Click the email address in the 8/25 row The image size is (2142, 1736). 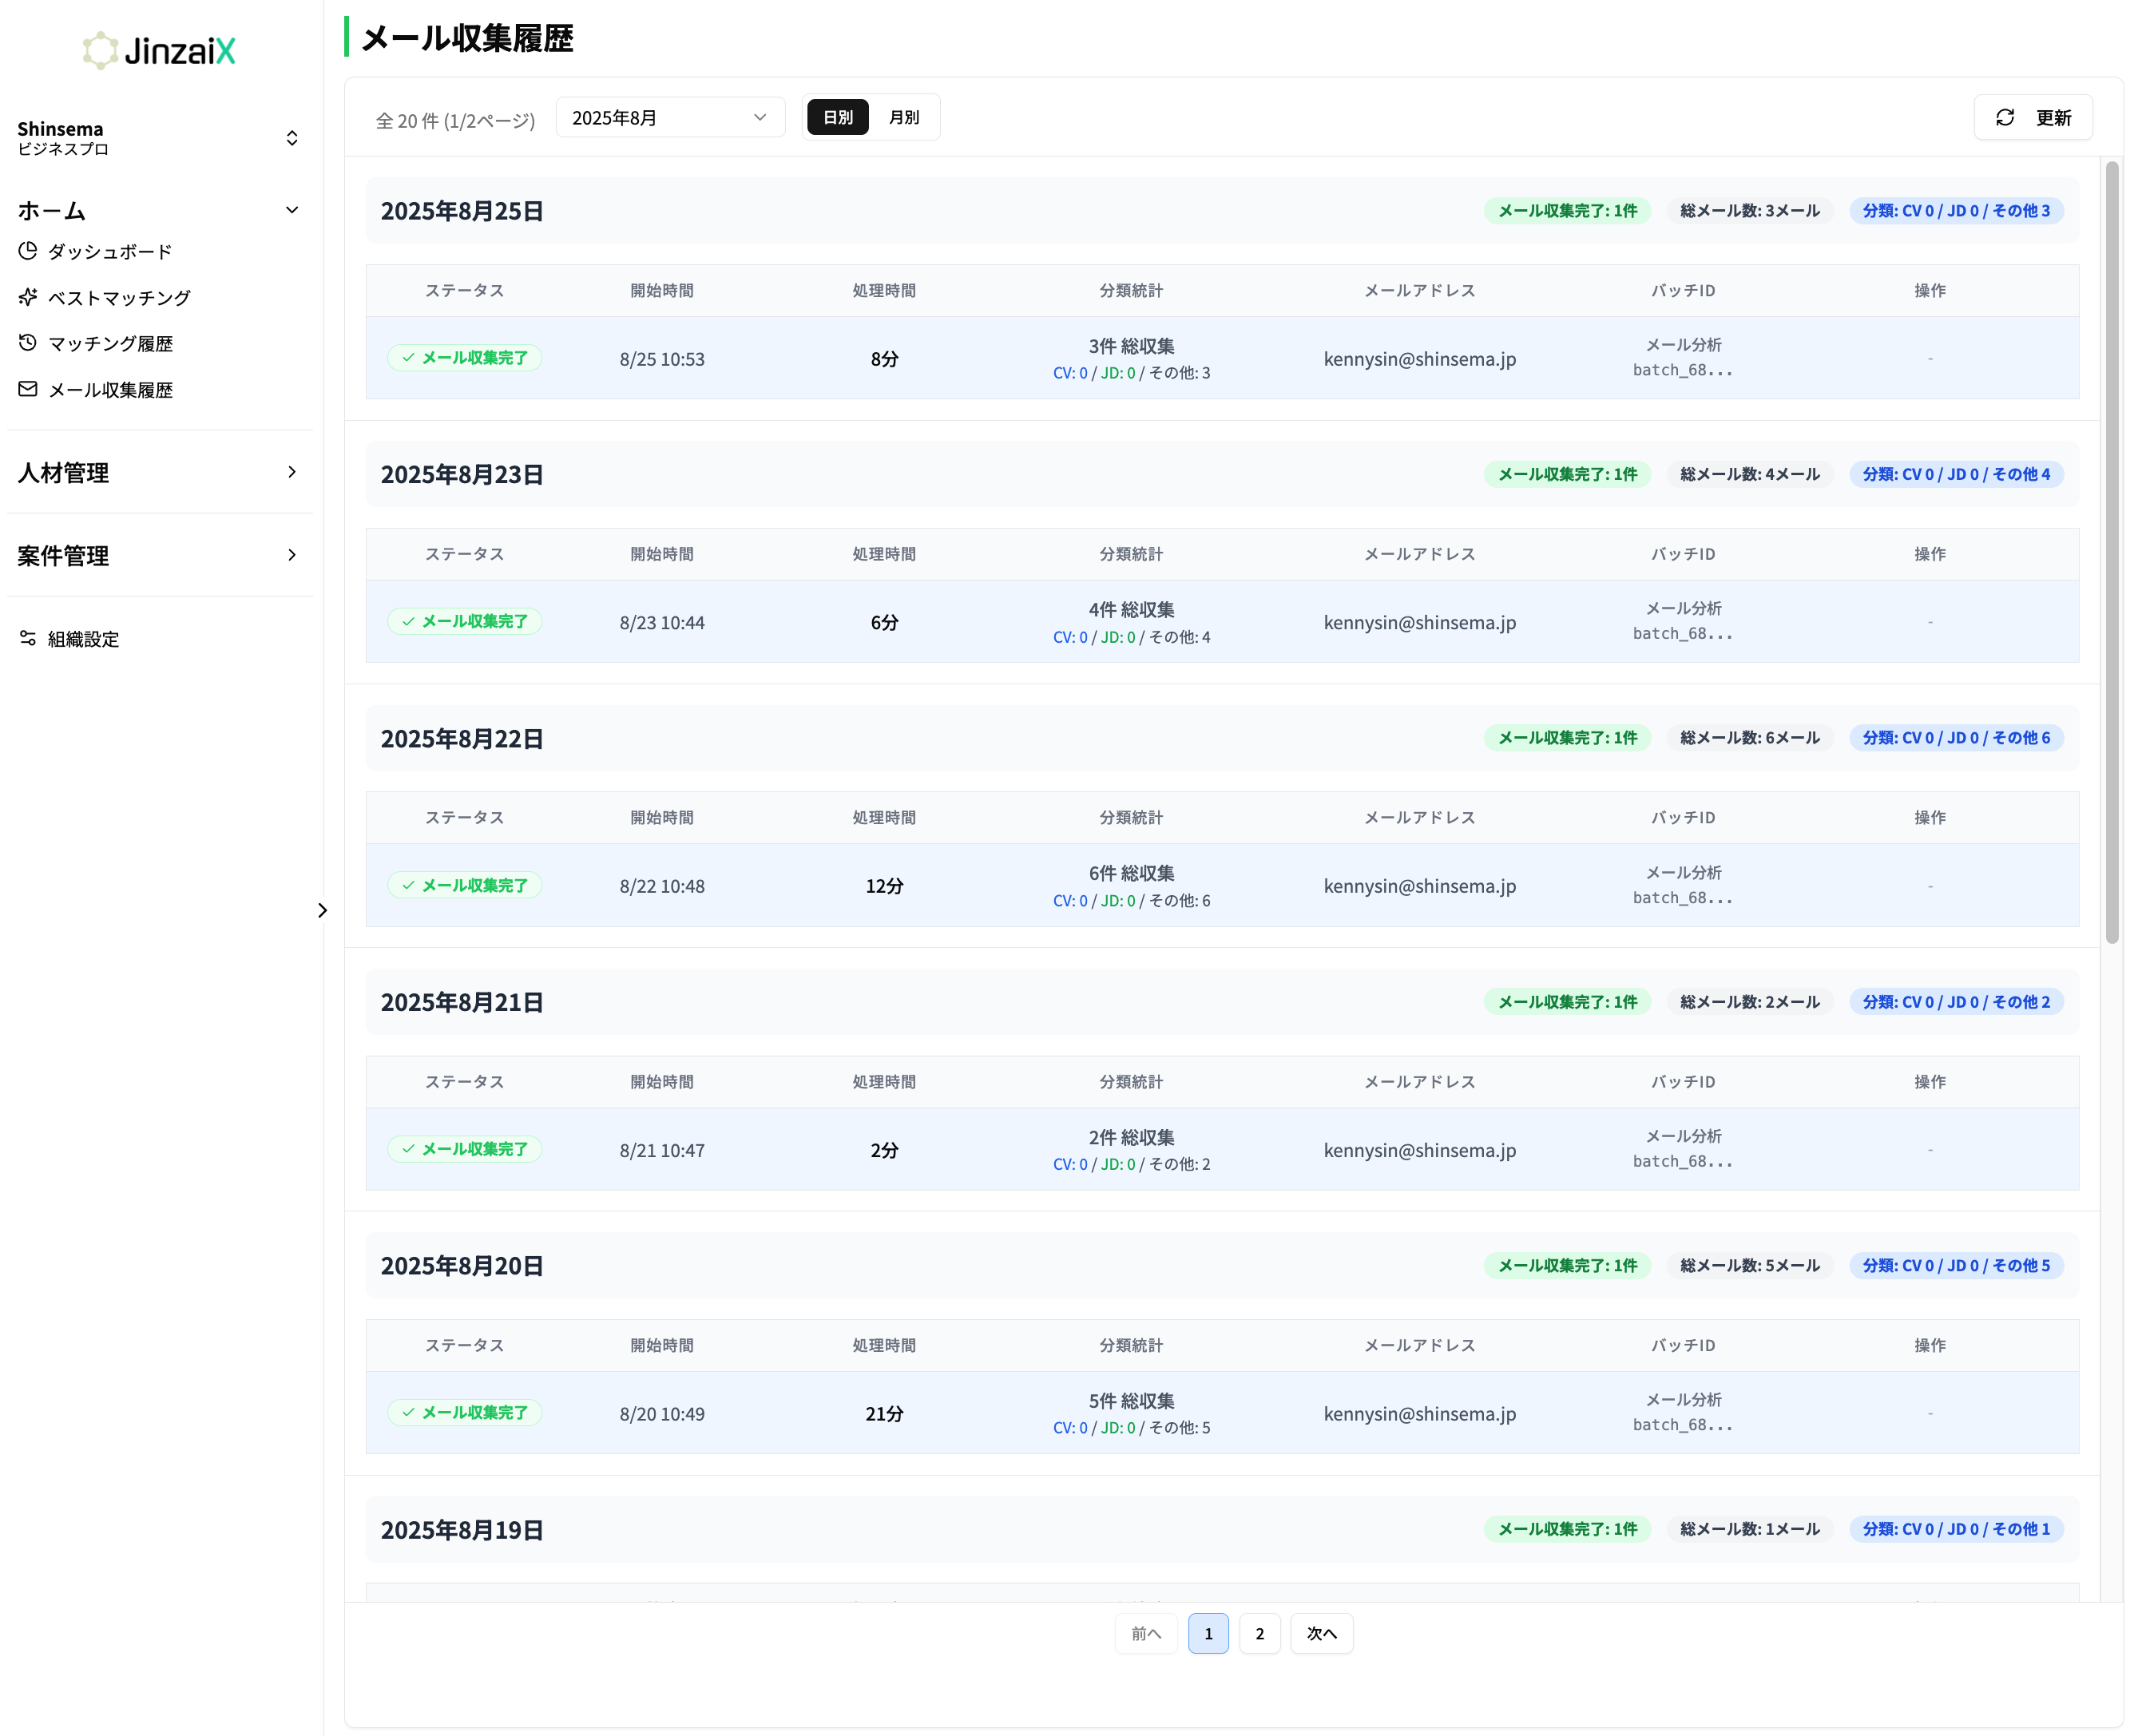1420,359
